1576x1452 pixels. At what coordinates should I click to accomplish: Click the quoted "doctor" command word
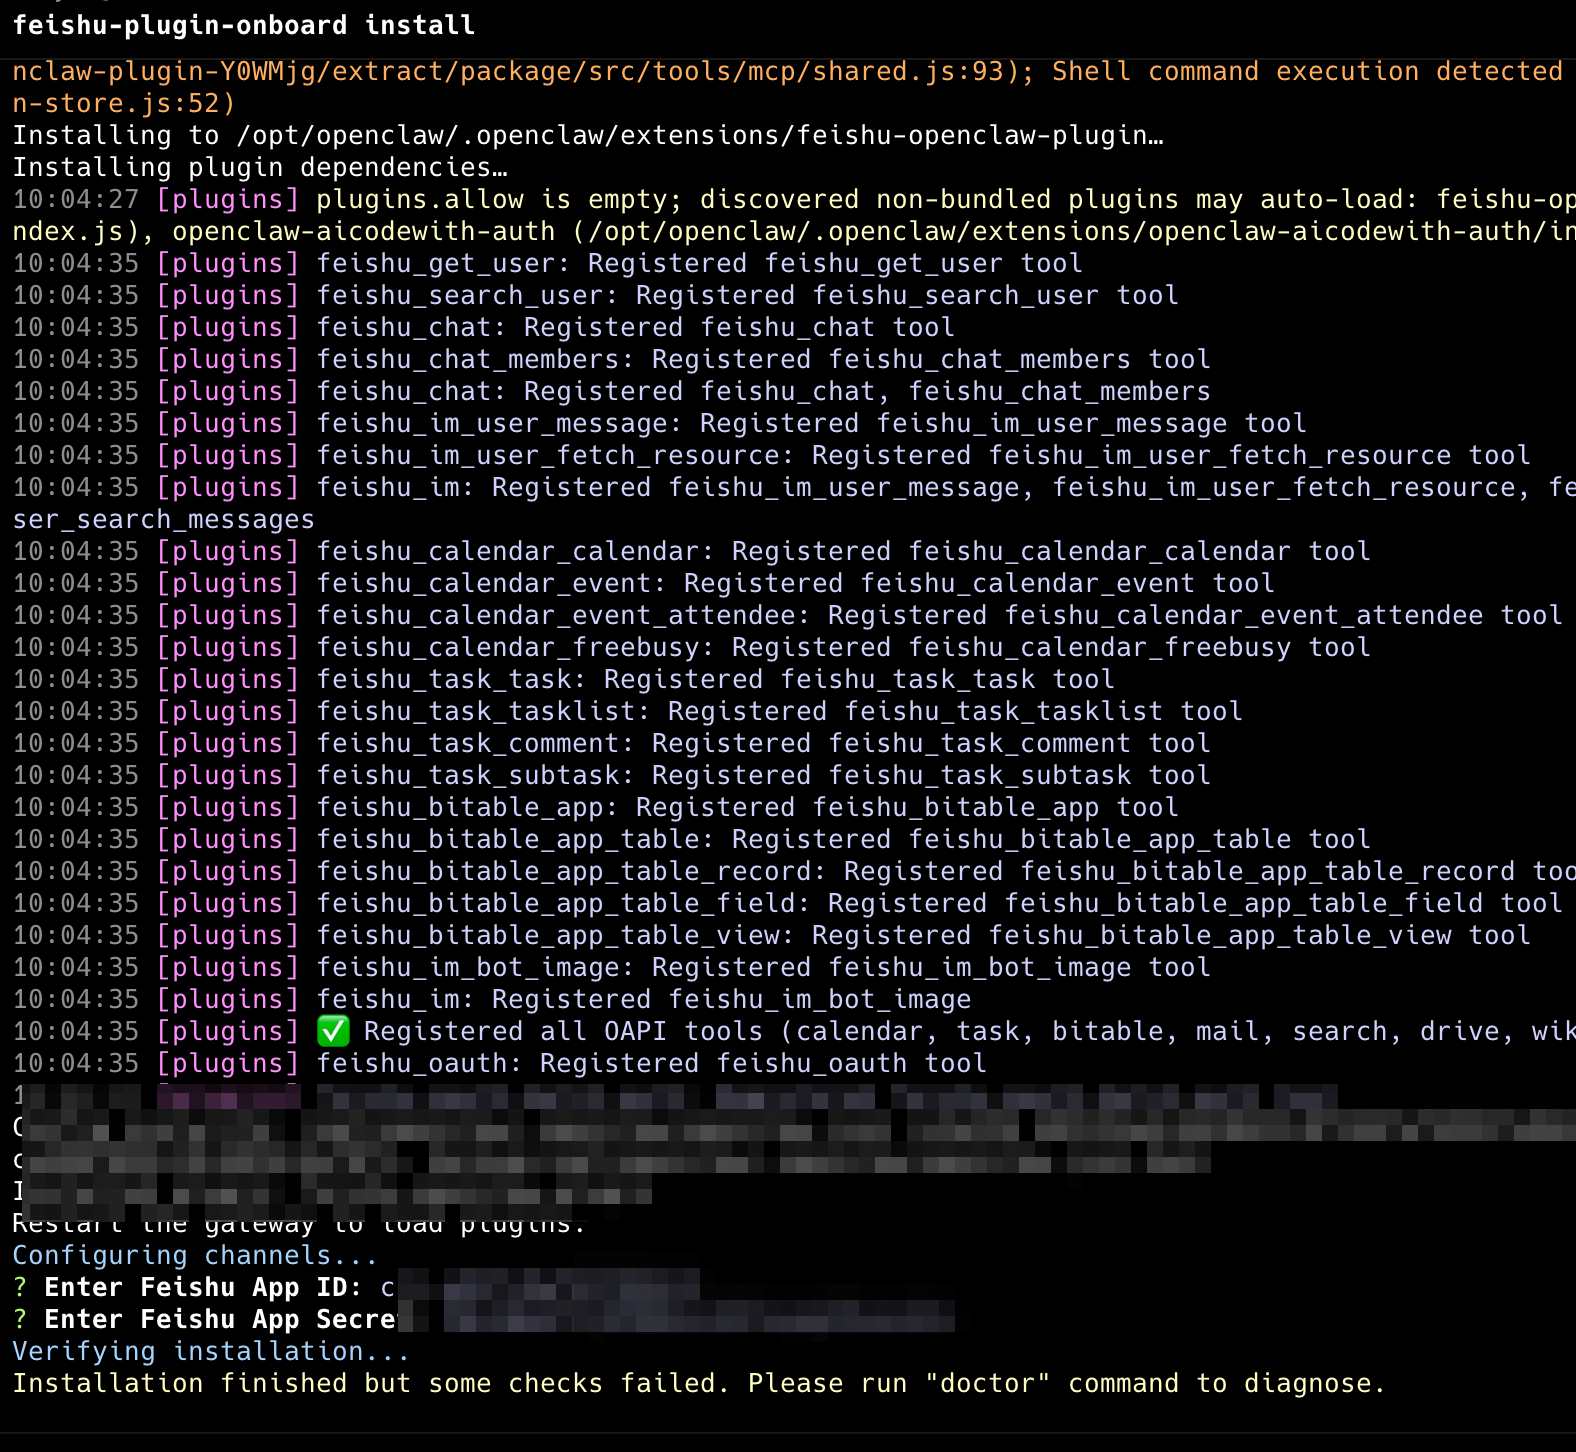(x=987, y=1383)
